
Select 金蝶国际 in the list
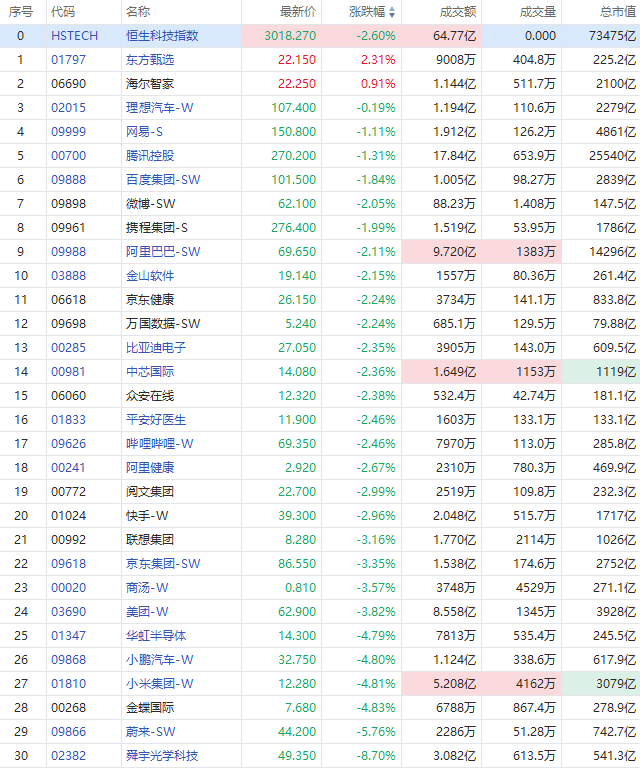[x=150, y=708]
